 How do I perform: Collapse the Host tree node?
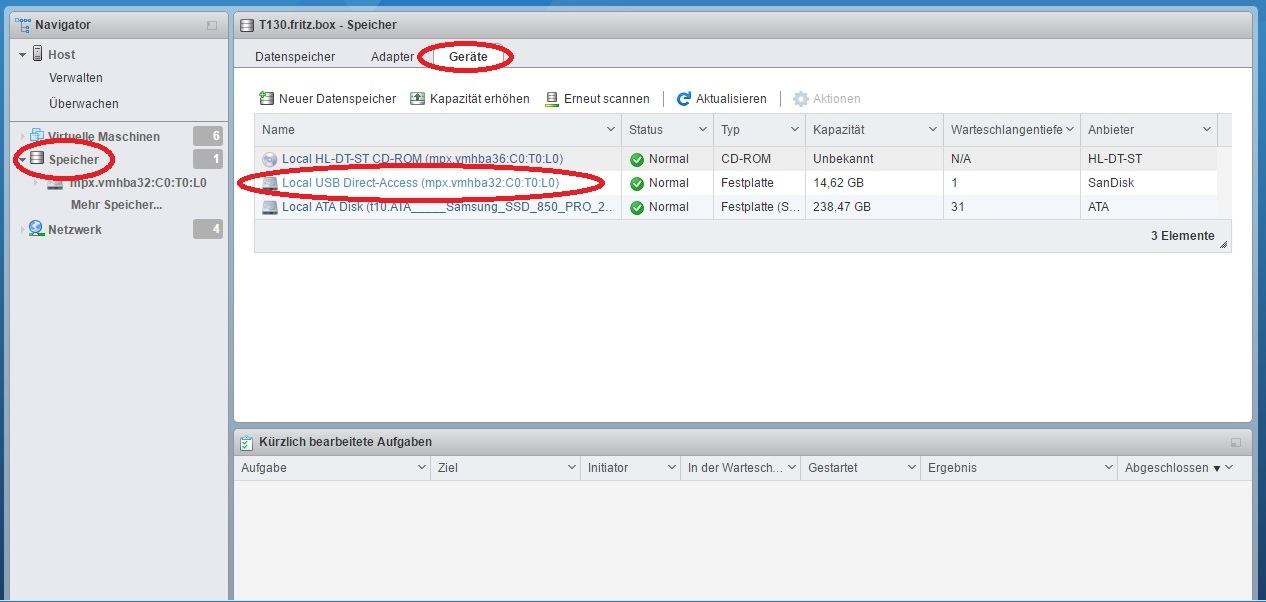coord(23,55)
